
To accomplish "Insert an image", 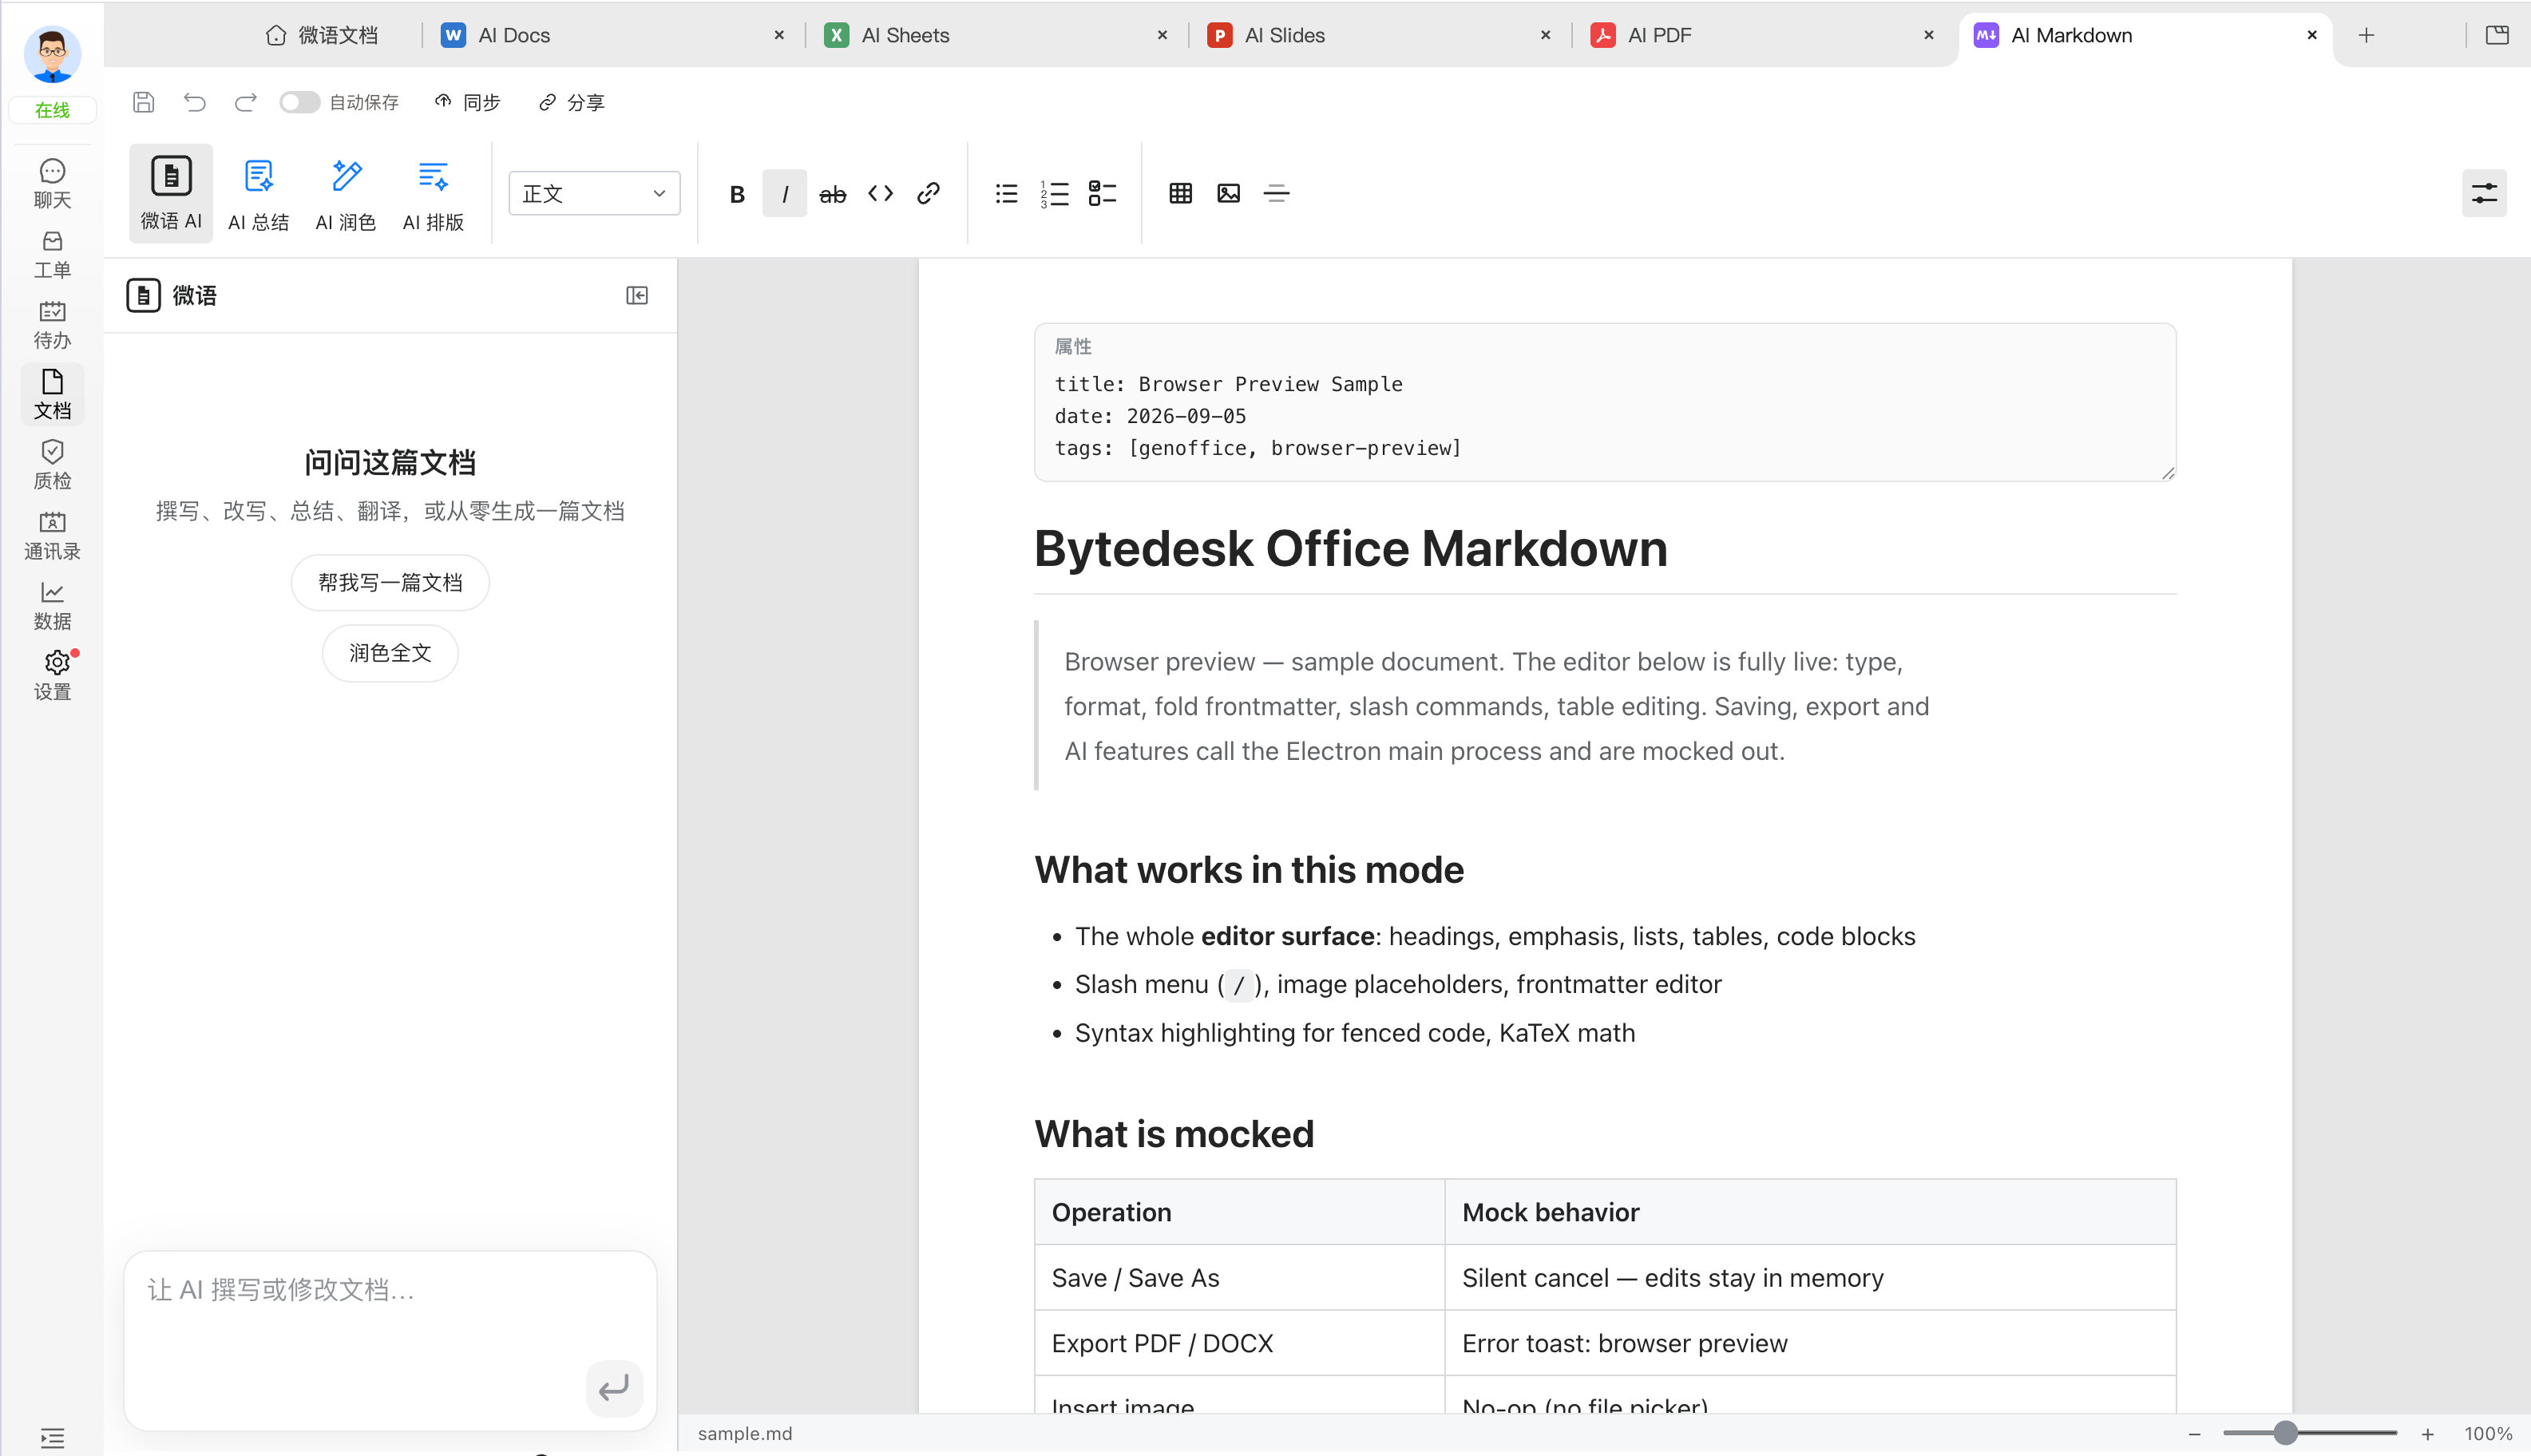I will coord(1229,193).
